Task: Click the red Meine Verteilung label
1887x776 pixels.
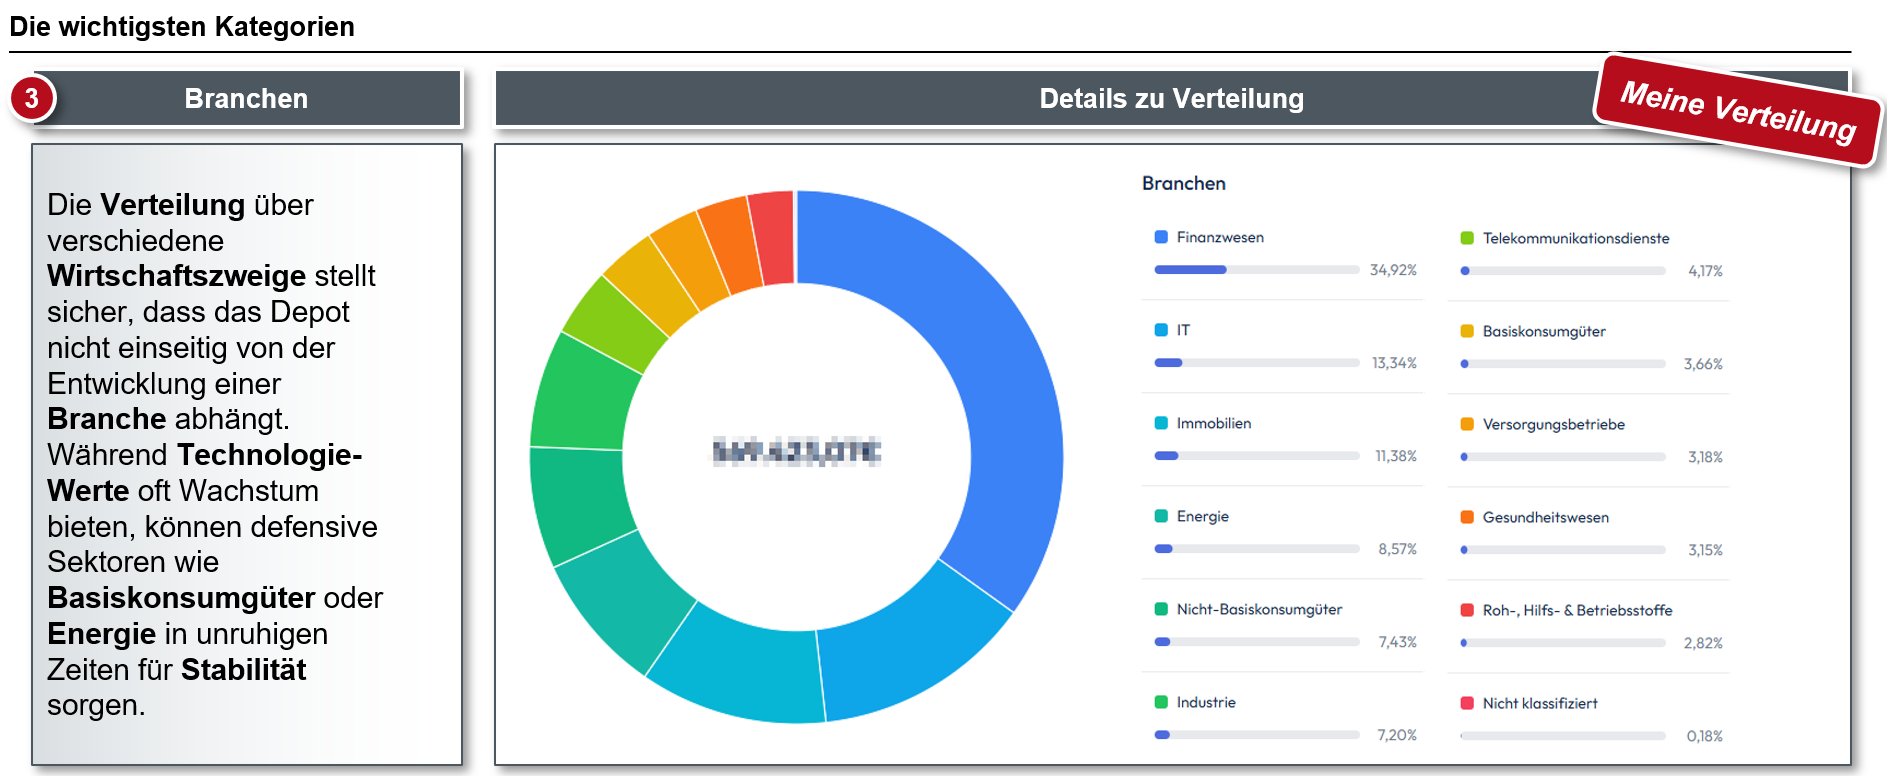Action: point(1738,110)
